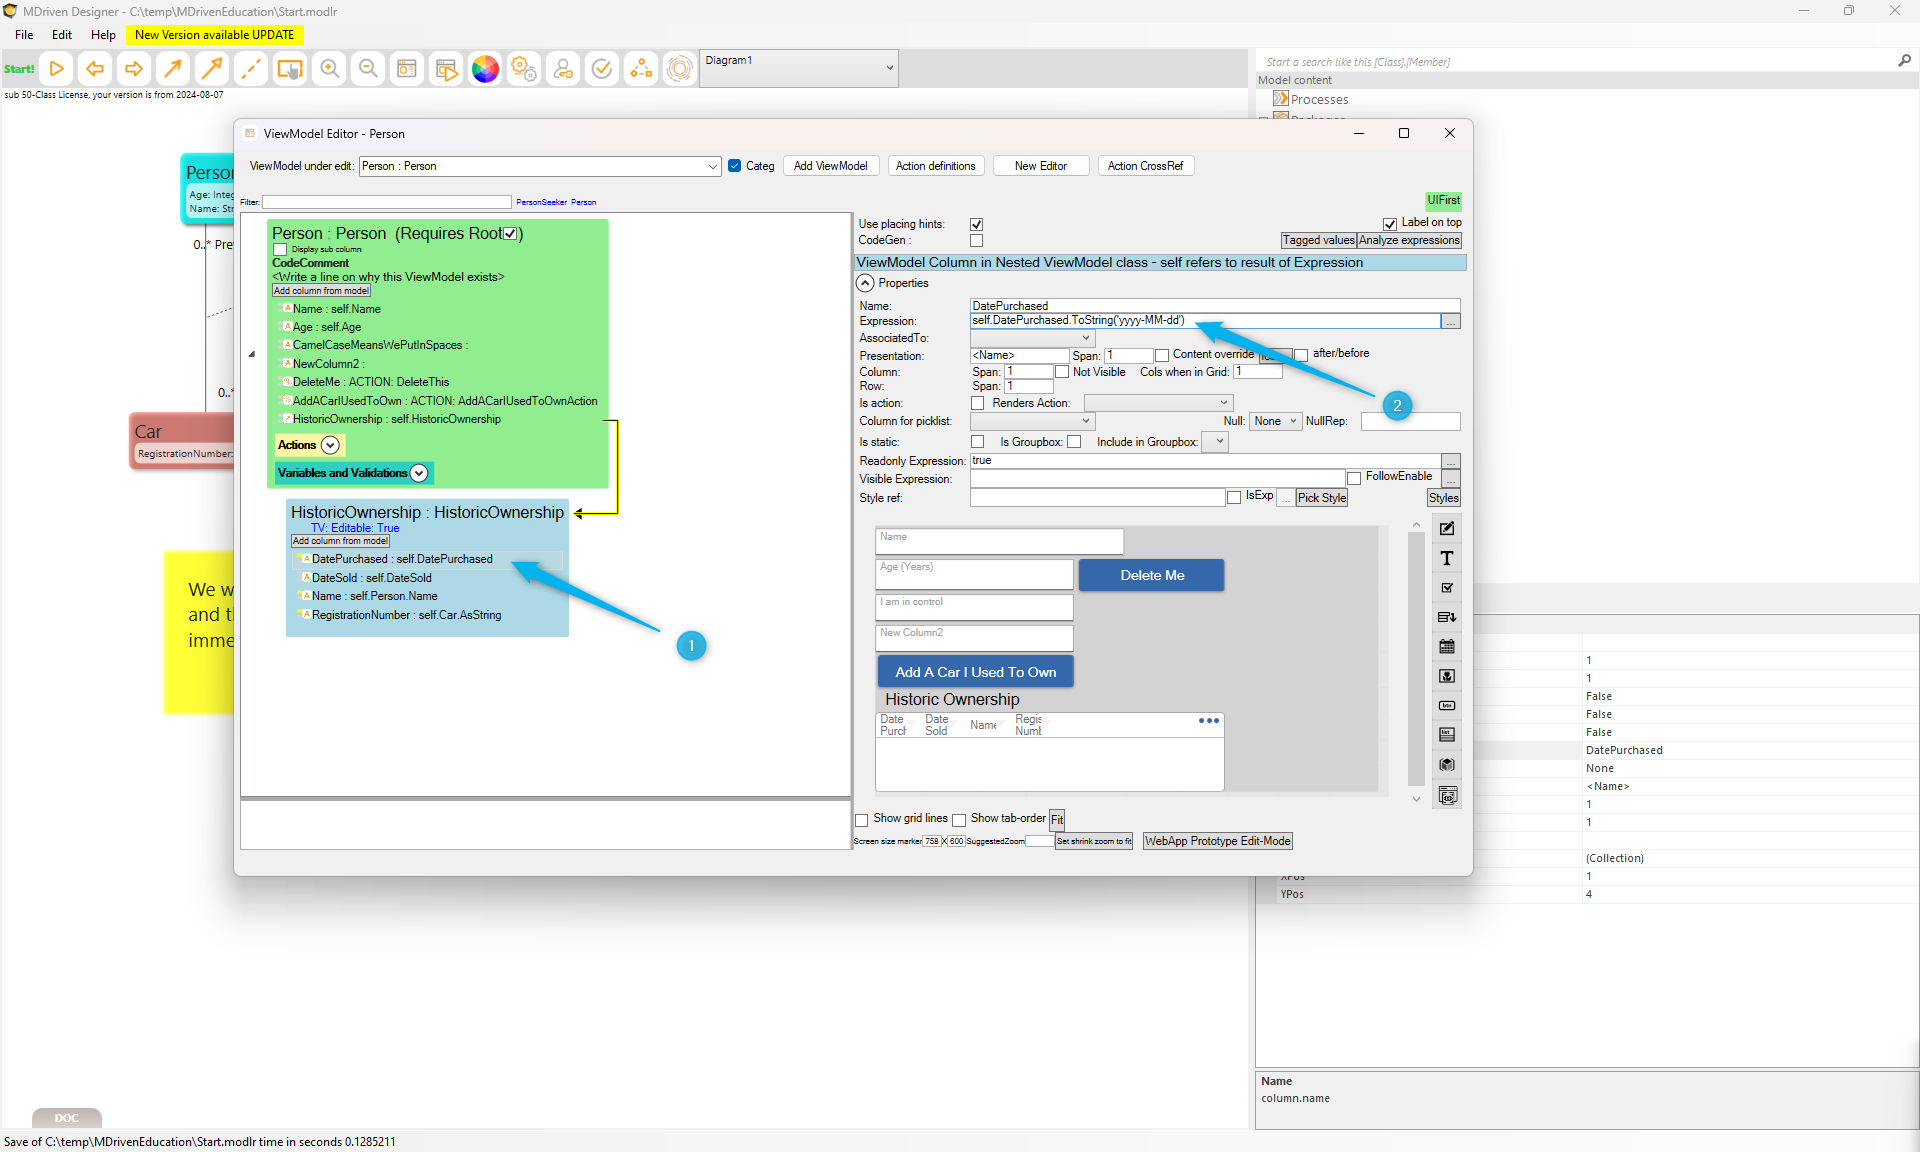Open the Diagram1 diagram selector dropdown
Image resolution: width=1920 pixels, height=1152 pixels.
coord(889,68)
